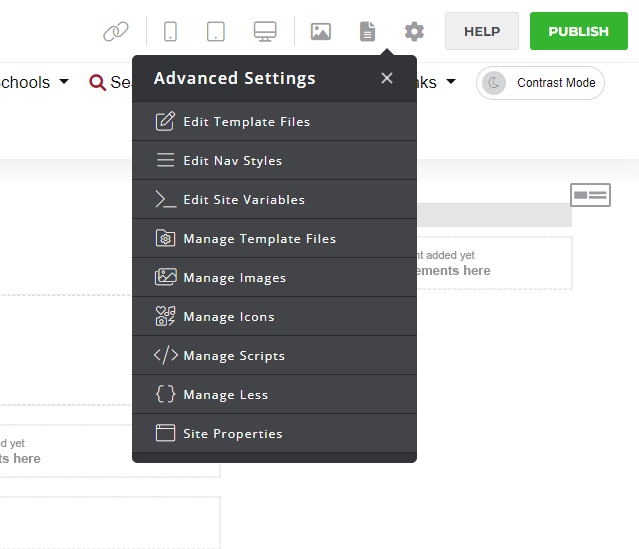Click the layout card icon at right
This screenshot has height=549, width=639.
[x=590, y=195]
